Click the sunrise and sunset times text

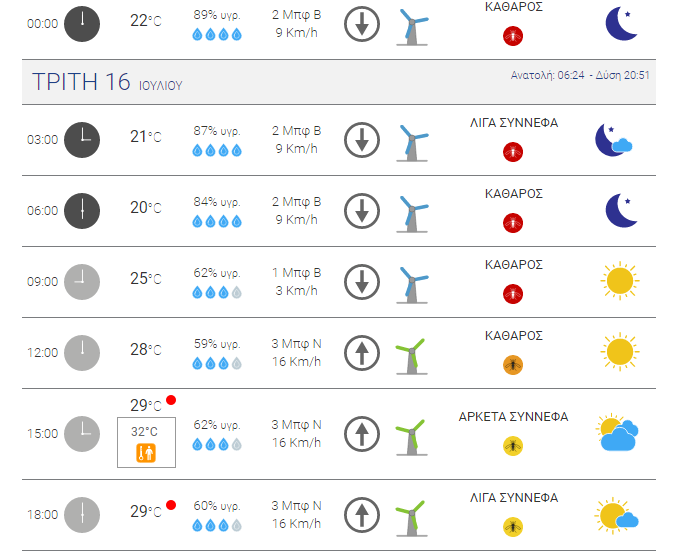tap(580, 76)
